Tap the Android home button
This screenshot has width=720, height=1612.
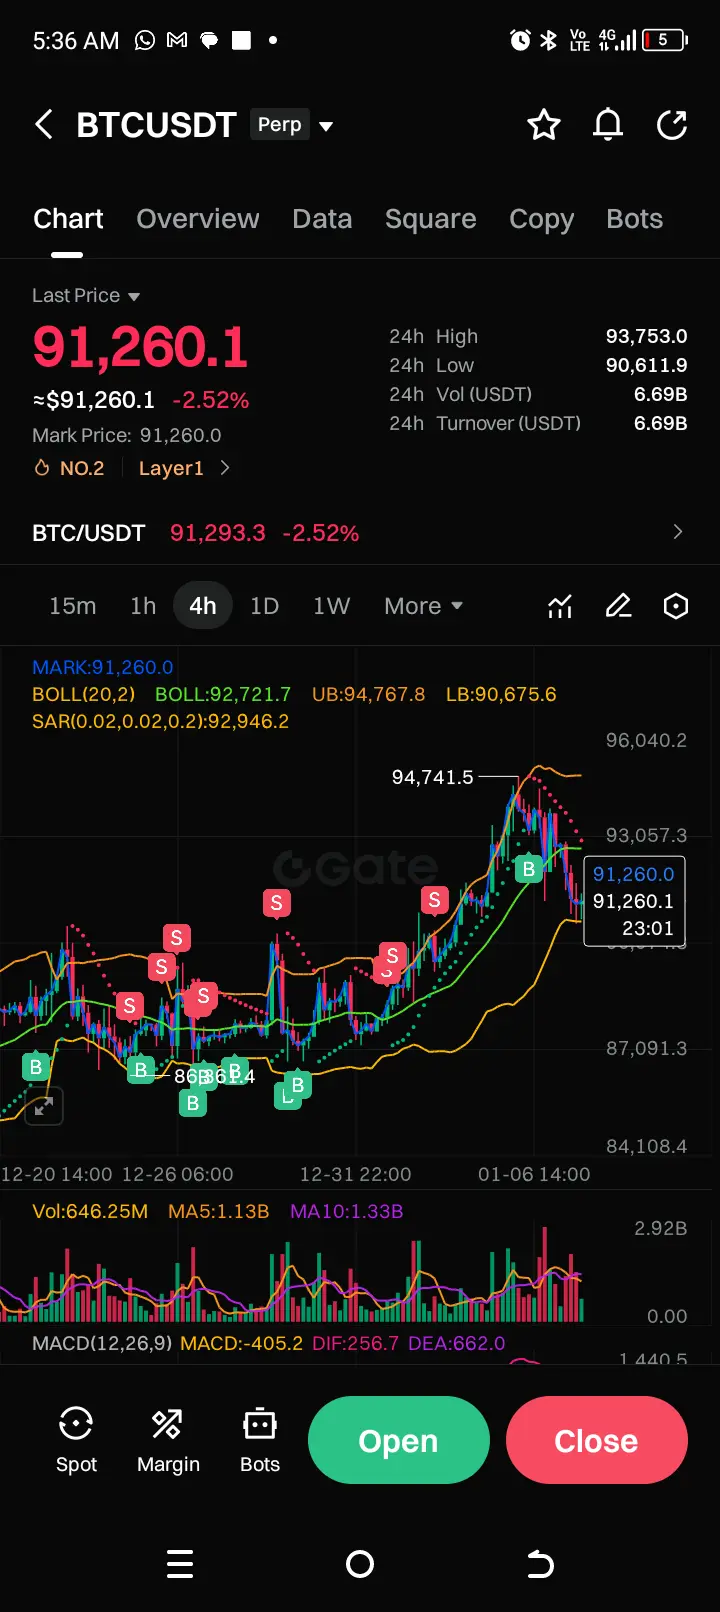[x=360, y=1564]
